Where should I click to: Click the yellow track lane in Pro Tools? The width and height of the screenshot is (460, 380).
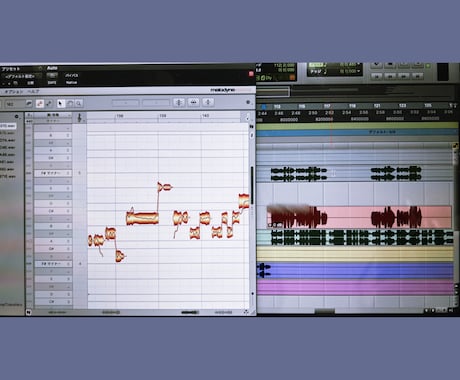[x=355, y=254]
